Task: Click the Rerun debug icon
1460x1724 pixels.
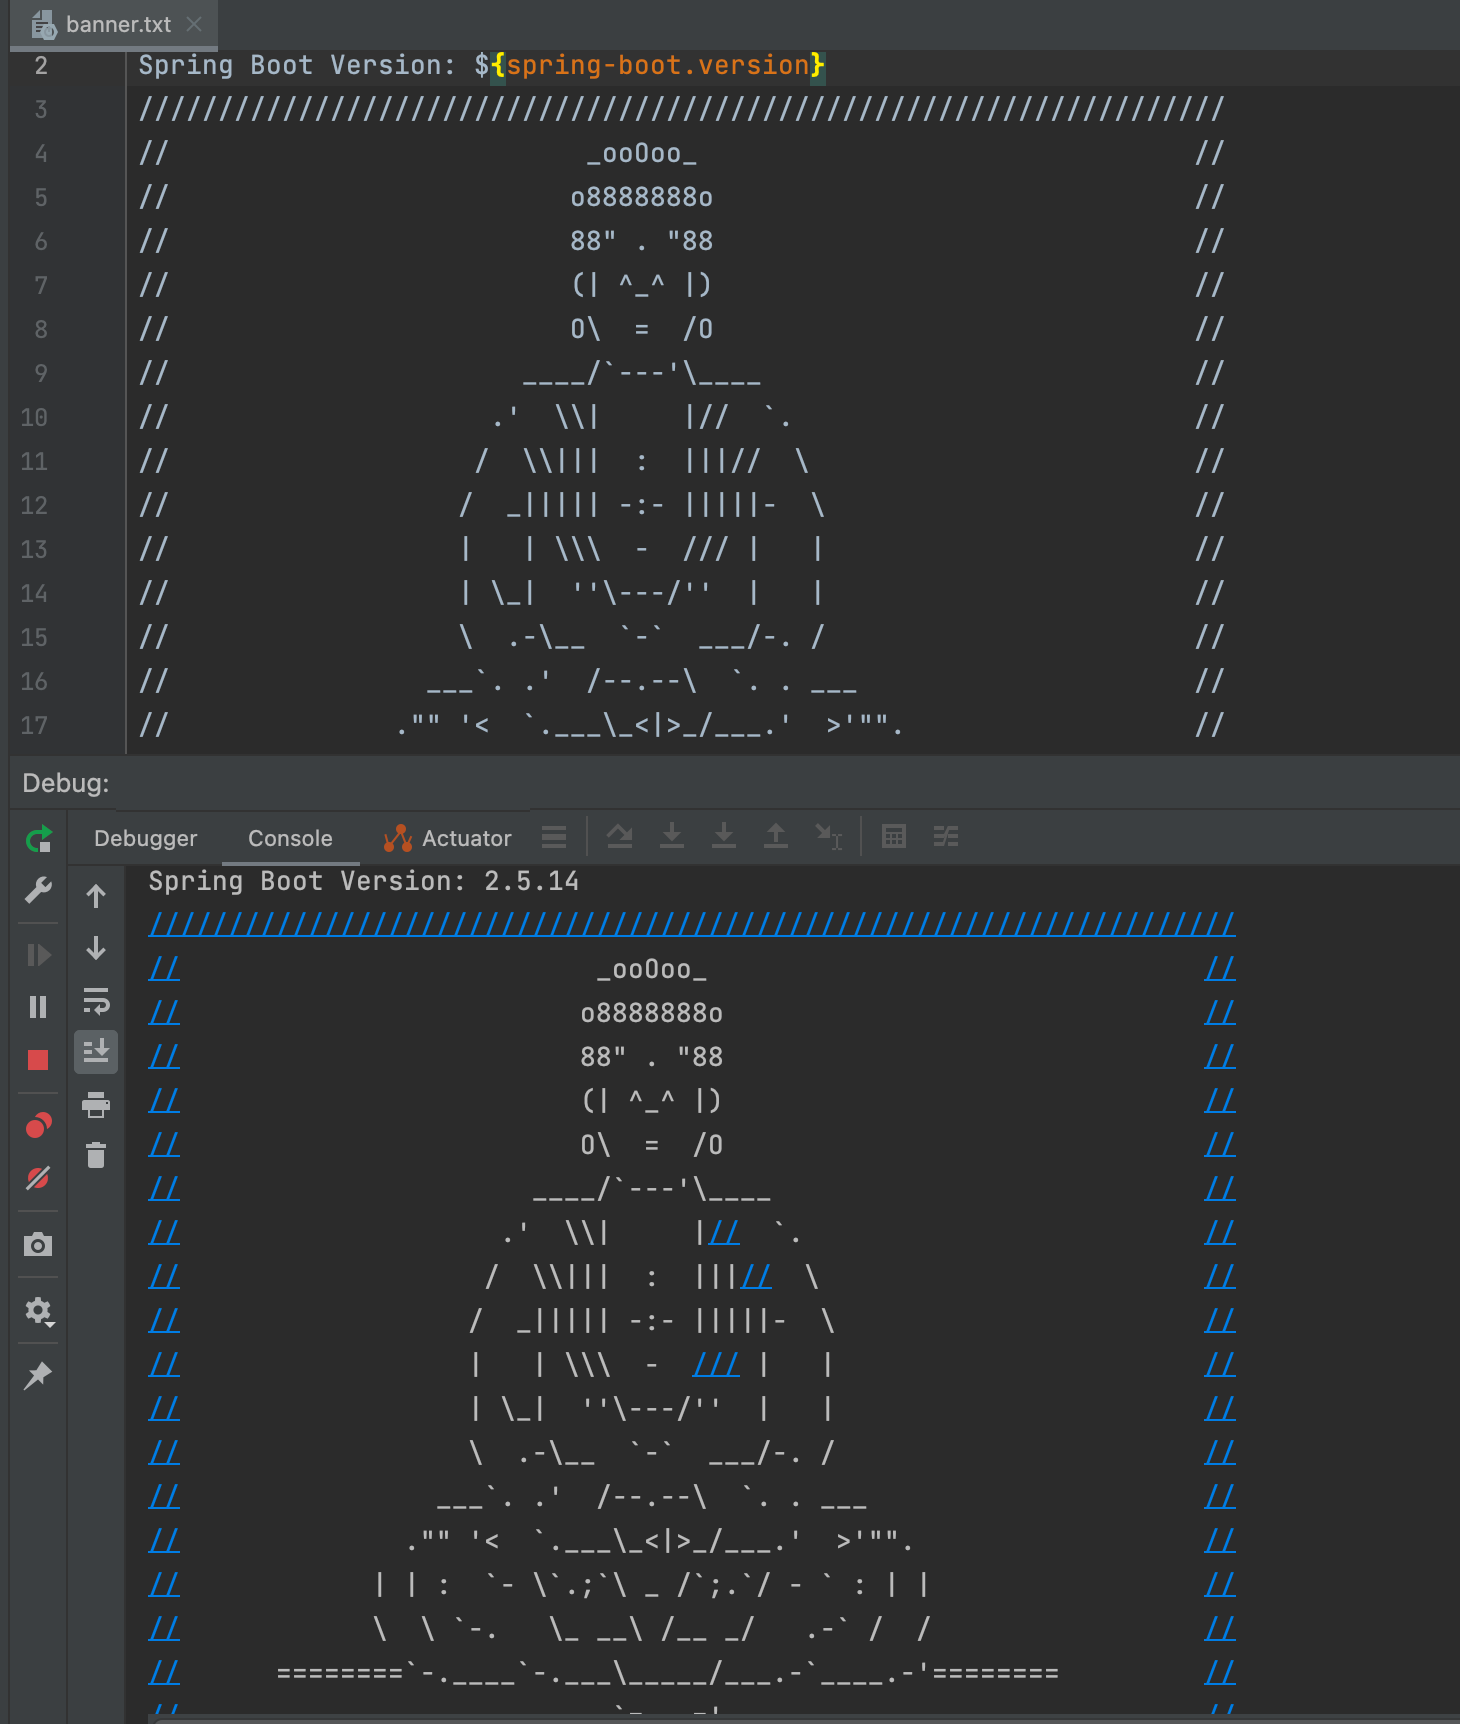Action: point(38,839)
